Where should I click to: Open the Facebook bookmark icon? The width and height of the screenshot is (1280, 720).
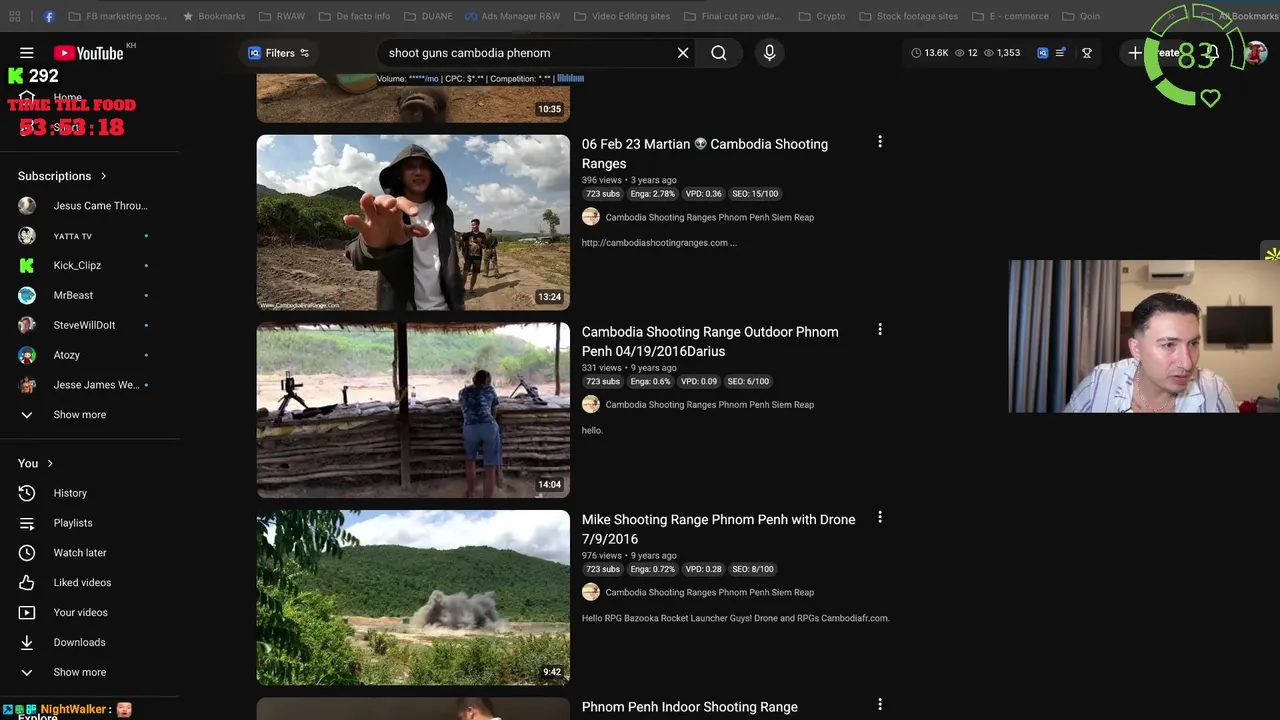click(48, 16)
